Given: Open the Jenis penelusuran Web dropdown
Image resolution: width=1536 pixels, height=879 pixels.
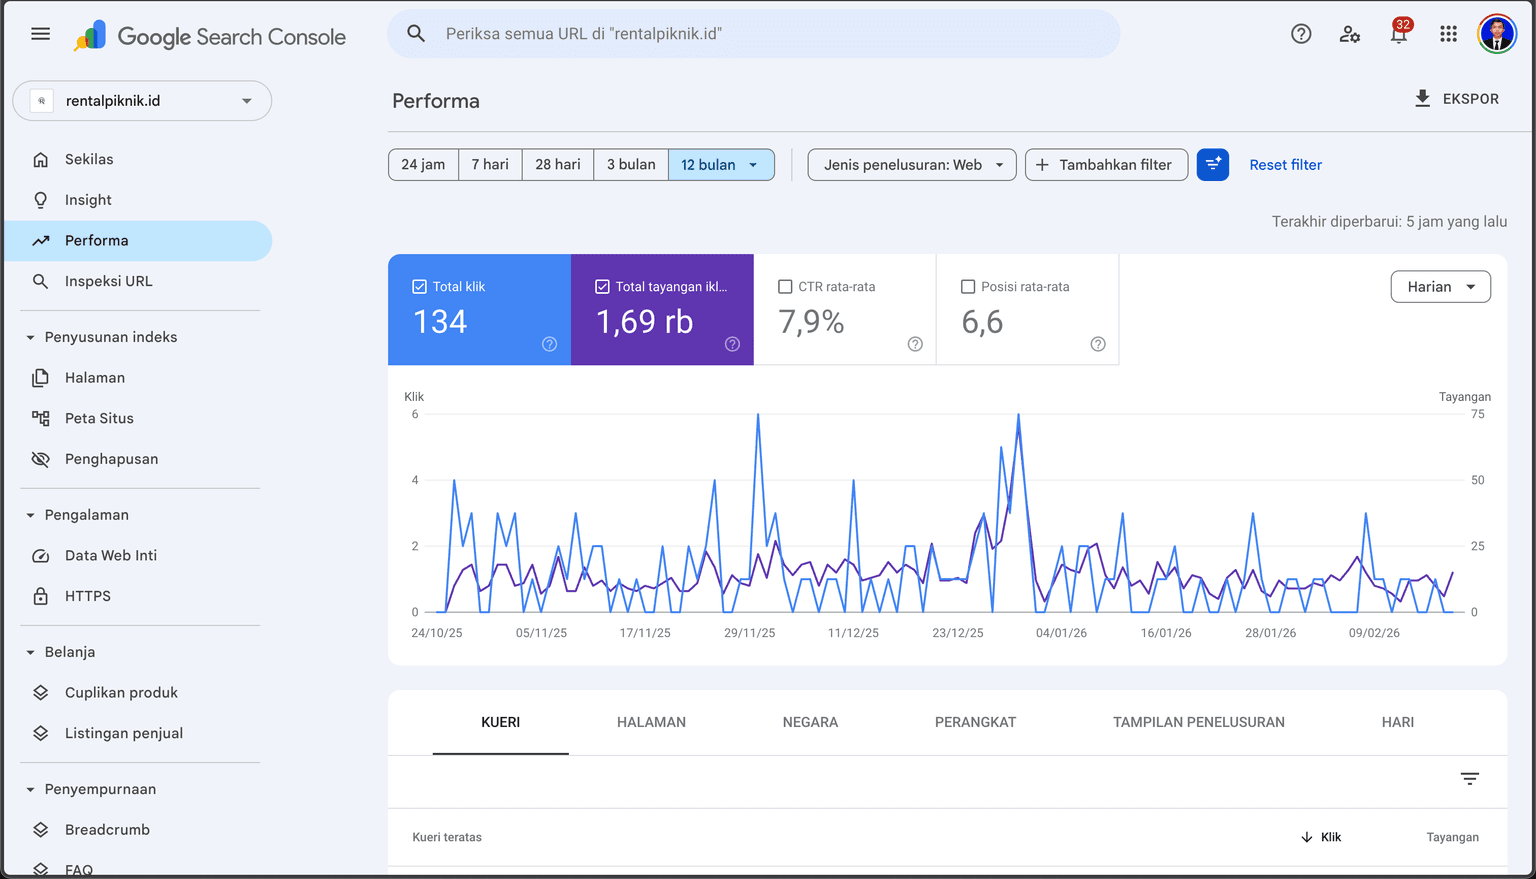Looking at the screenshot, I should click(911, 164).
